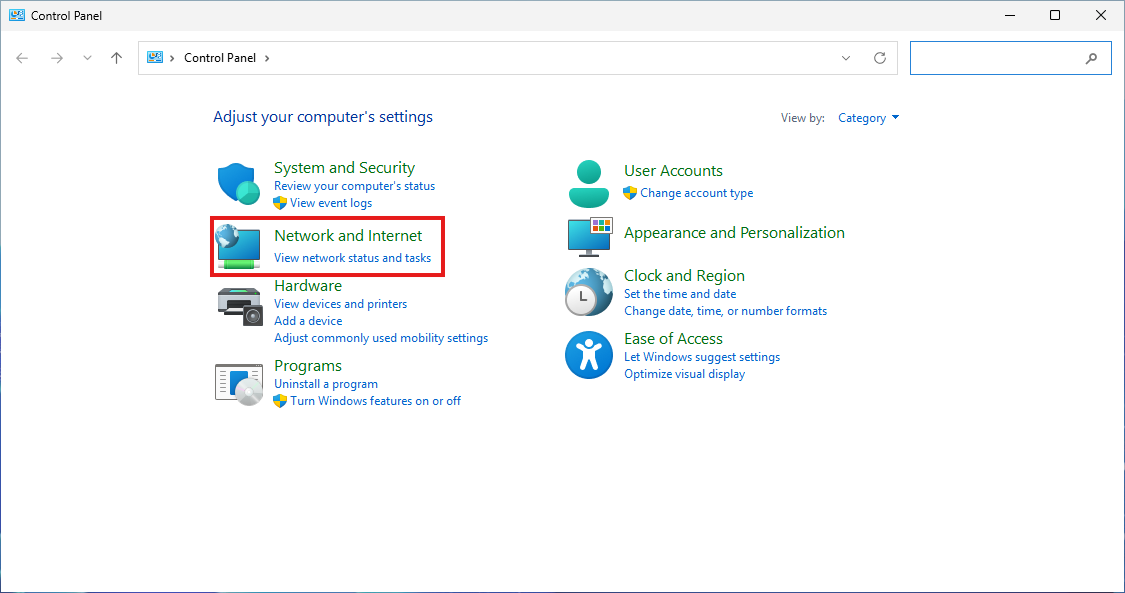This screenshot has height=593, width=1125.
Task: Open Optimize visual display link
Action: click(x=684, y=374)
